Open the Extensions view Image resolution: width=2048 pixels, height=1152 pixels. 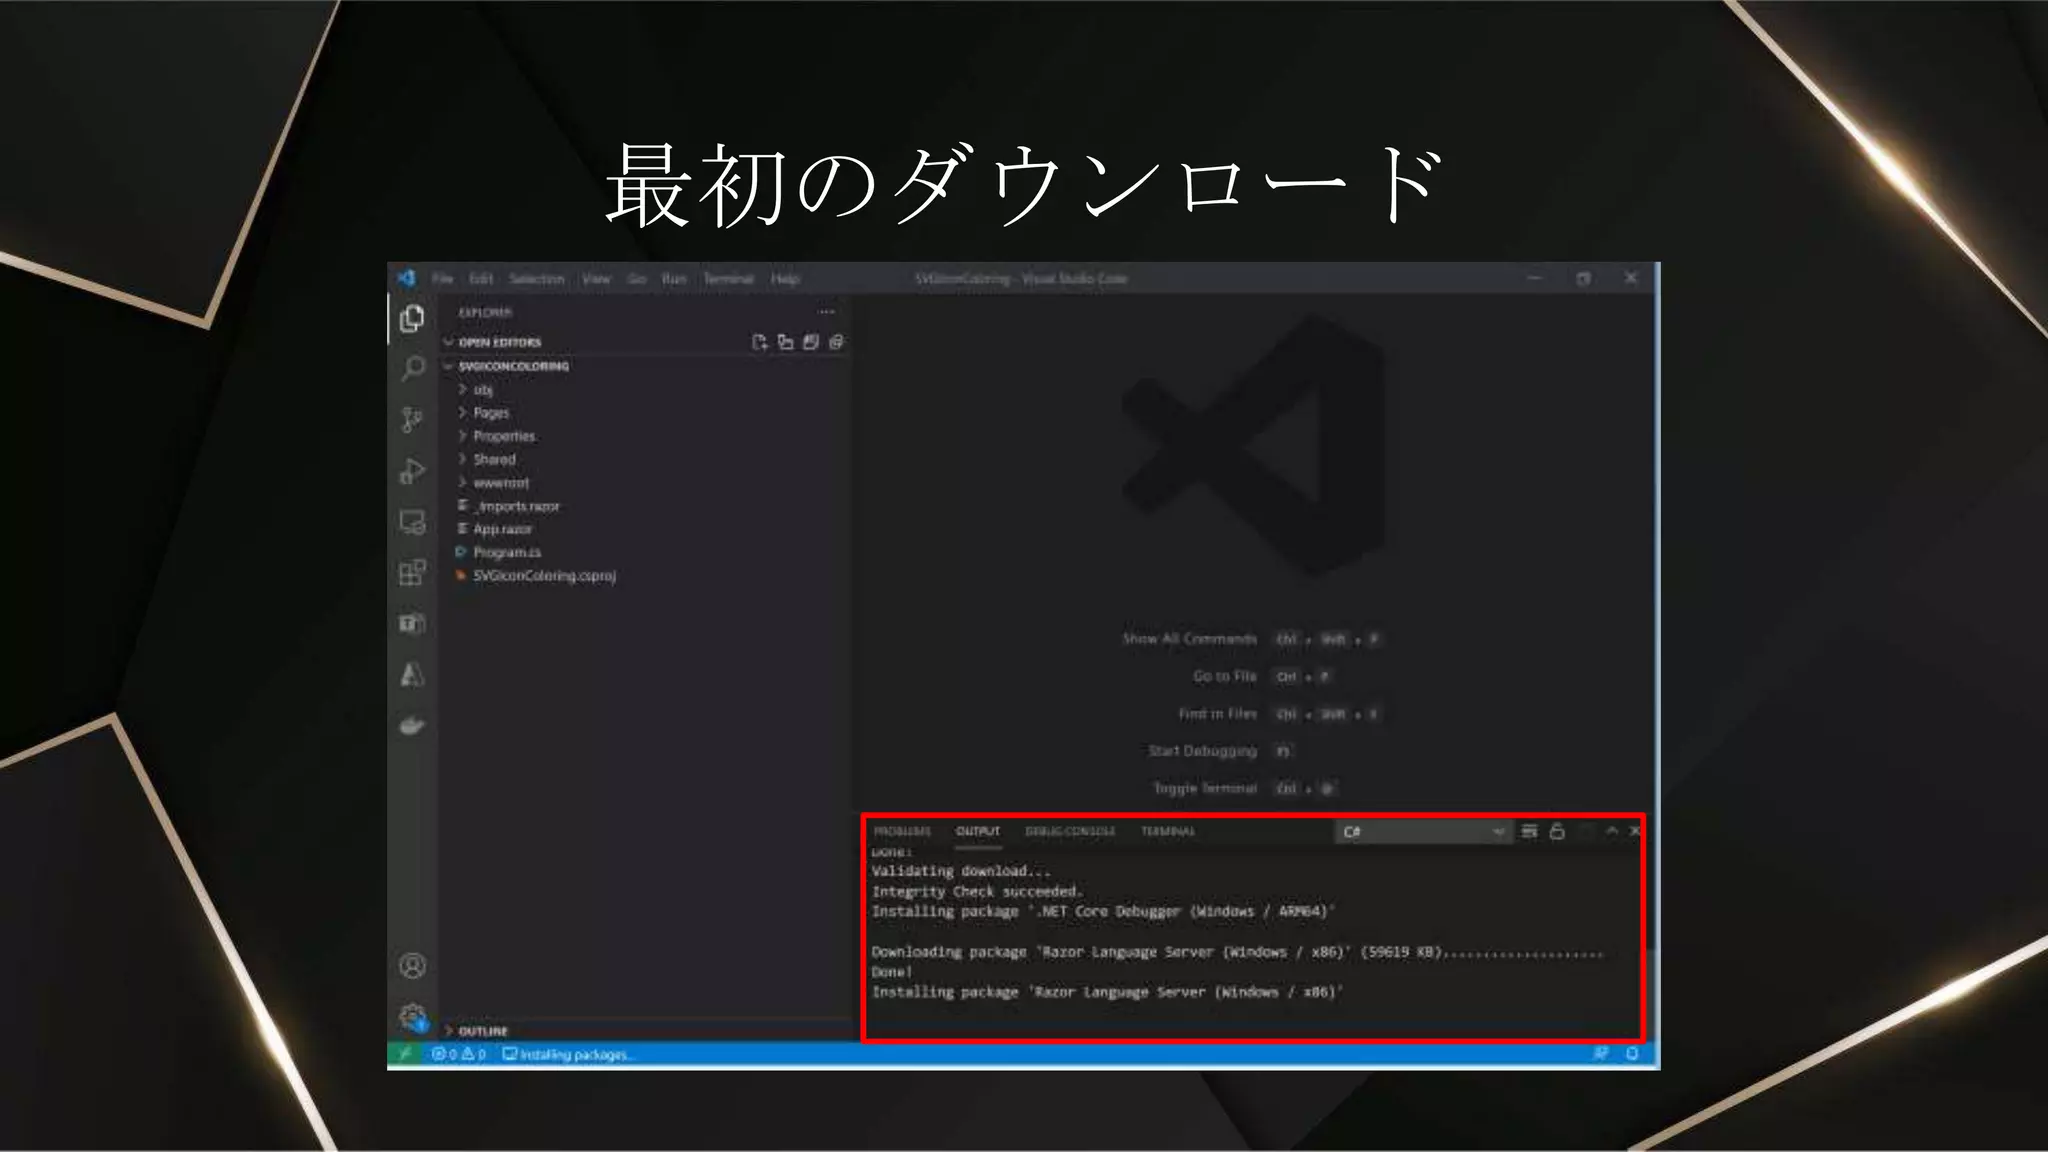pos(412,573)
